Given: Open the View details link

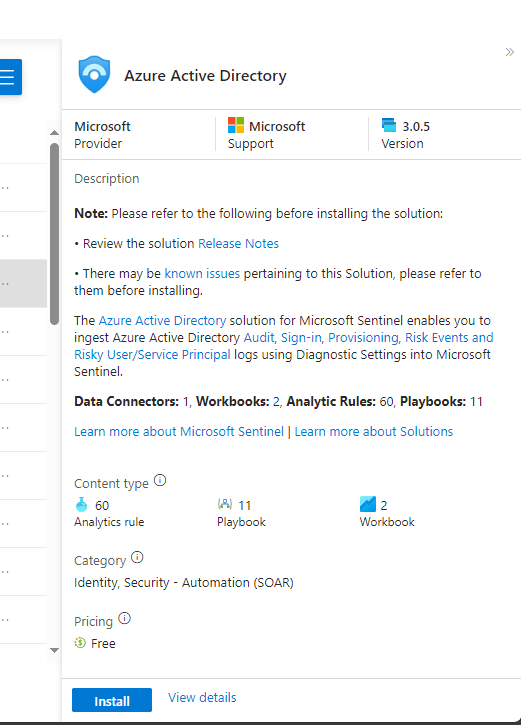Looking at the screenshot, I should pos(202,697).
